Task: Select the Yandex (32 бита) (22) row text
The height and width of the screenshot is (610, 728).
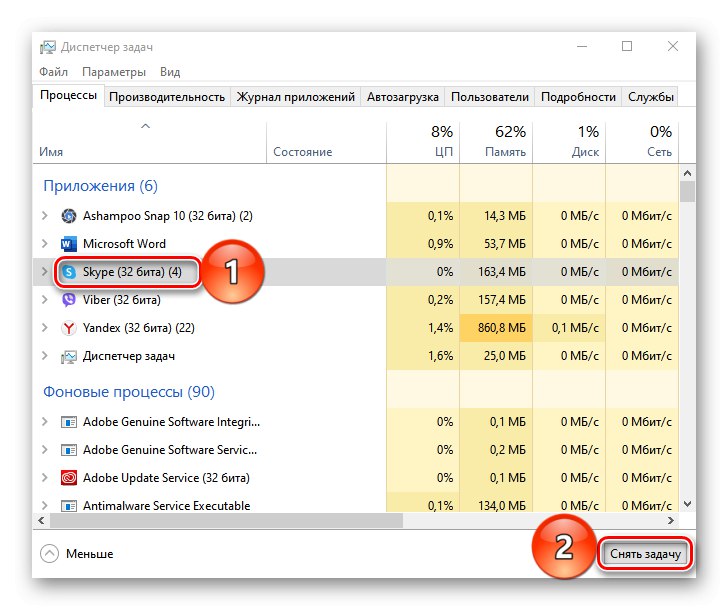Action: tap(138, 328)
